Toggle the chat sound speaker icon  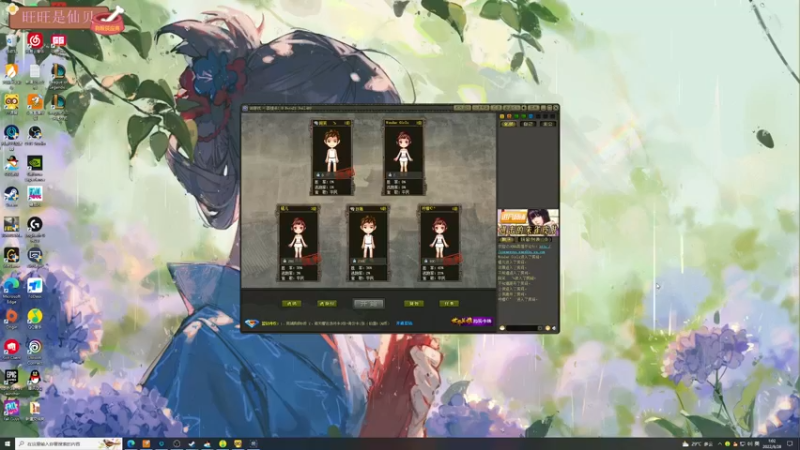pyautogui.click(x=554, y=328)
